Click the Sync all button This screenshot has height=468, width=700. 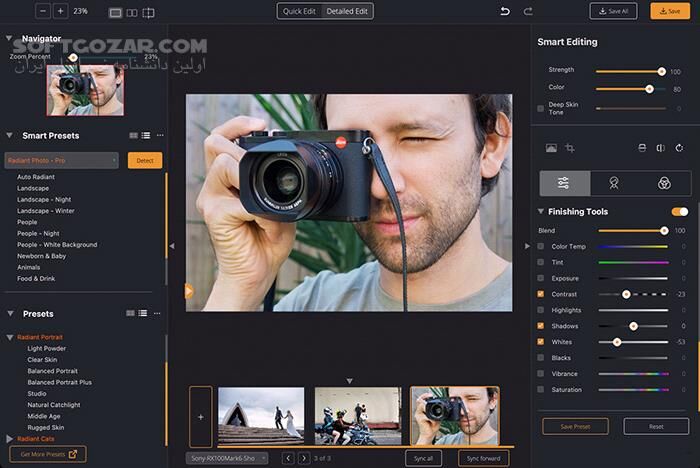pos(423,458)
